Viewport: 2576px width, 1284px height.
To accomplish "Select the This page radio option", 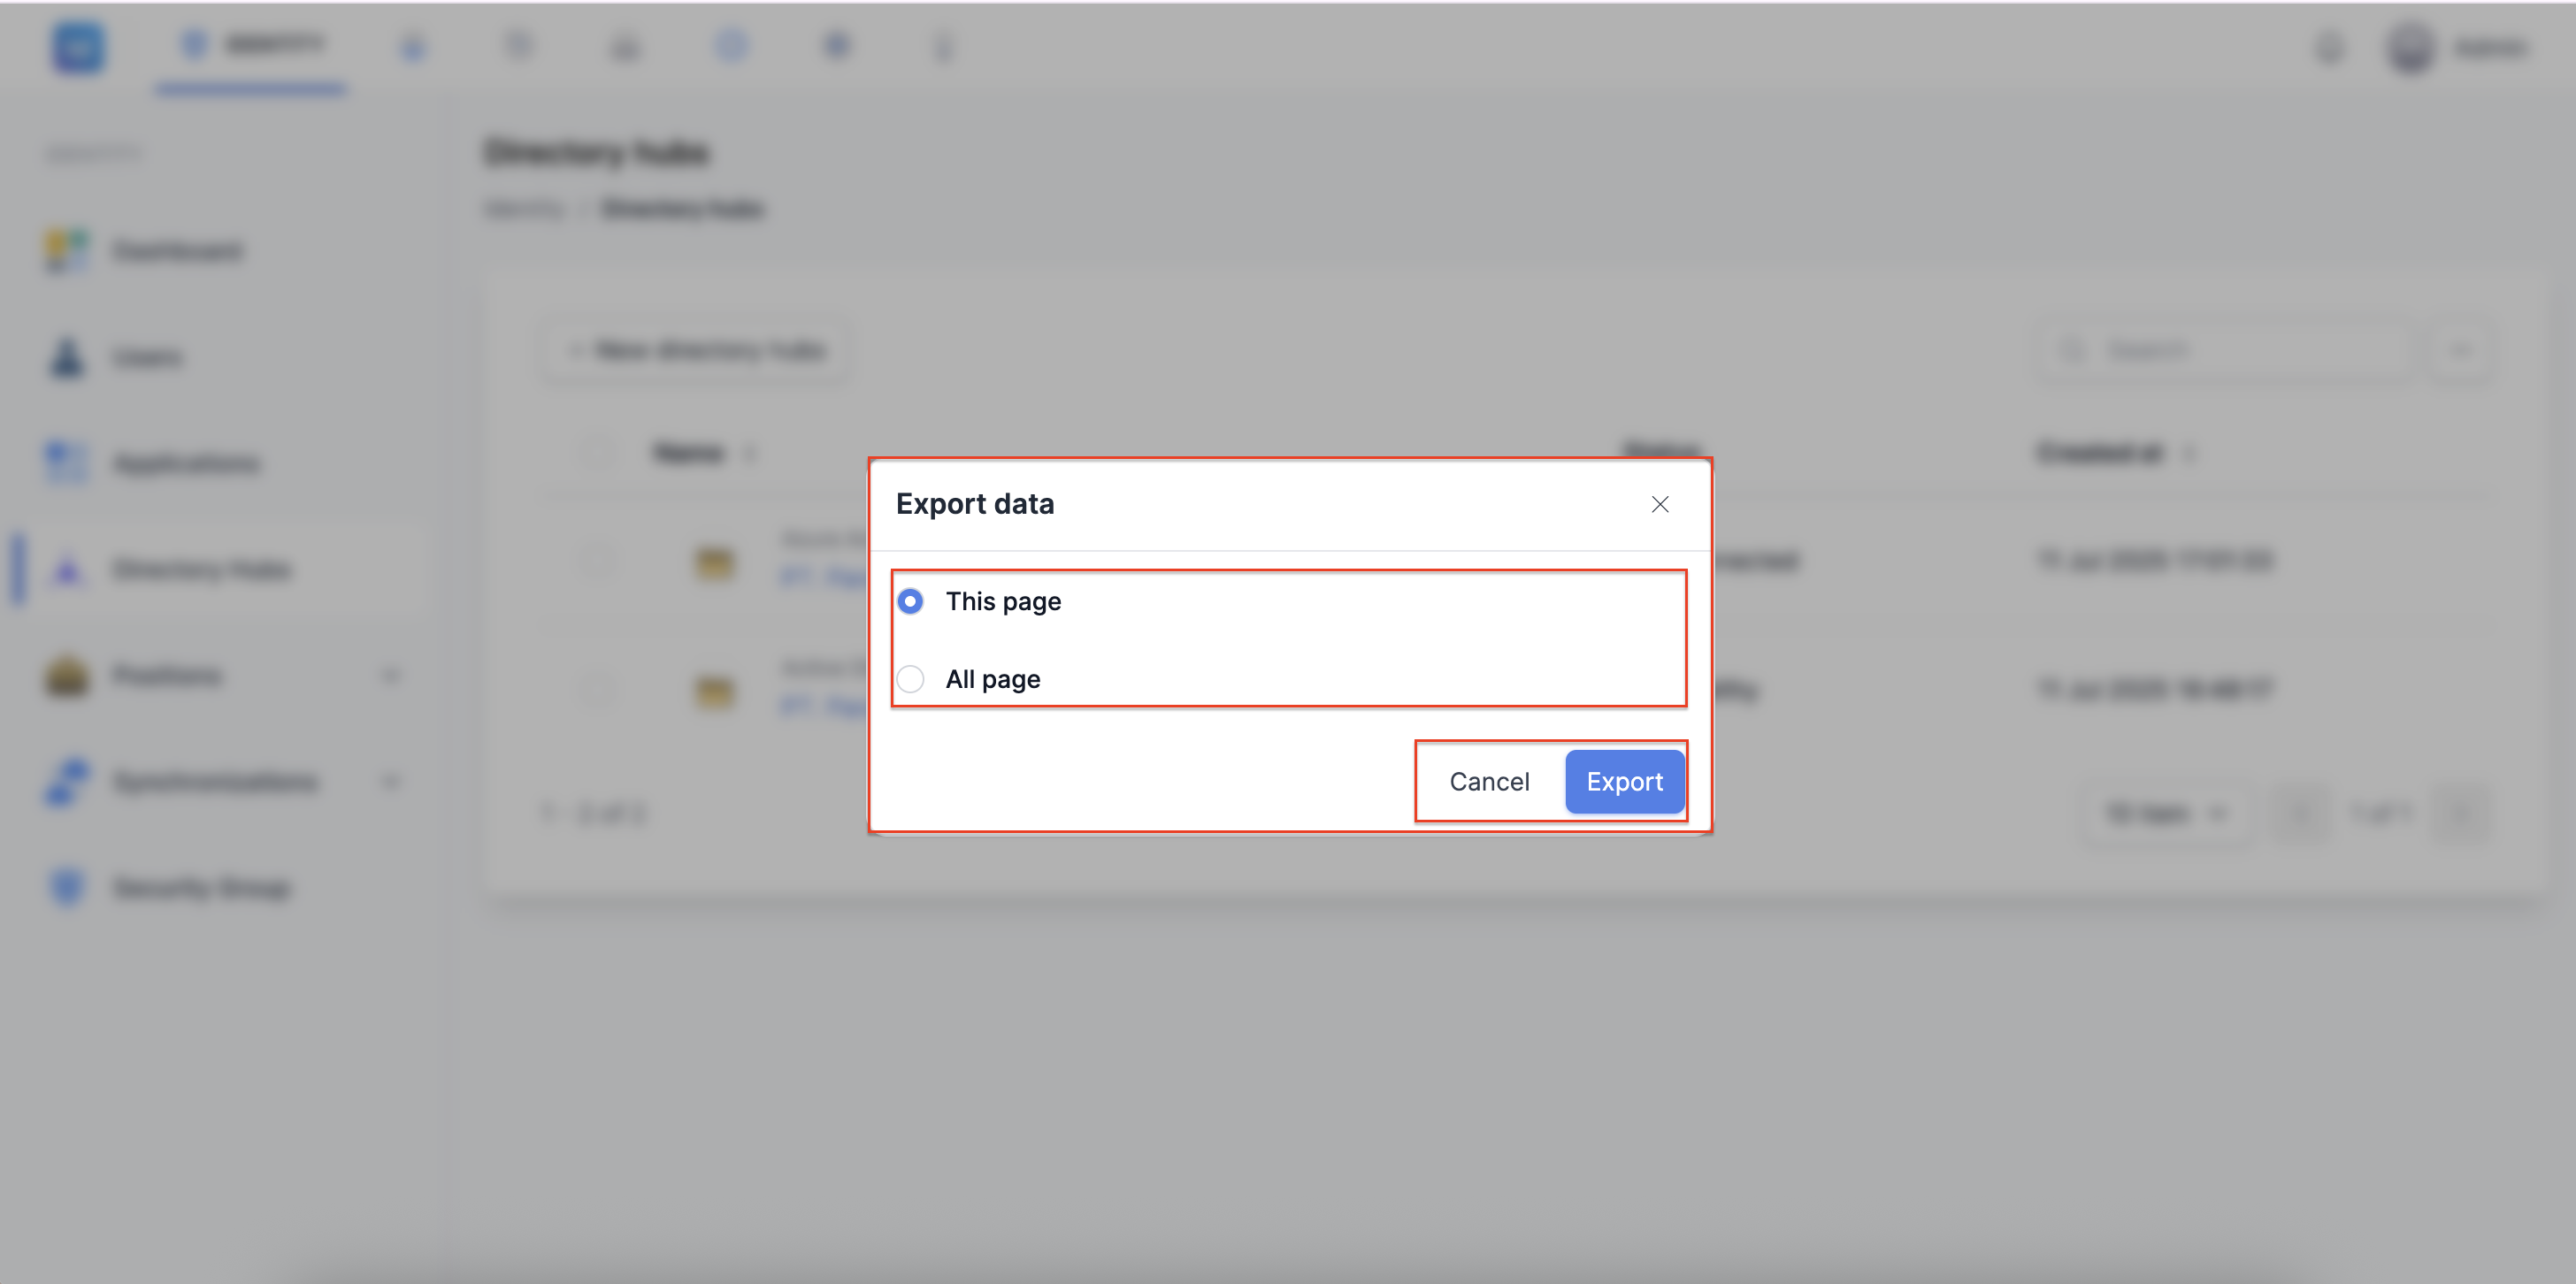I will pos(910,601).
